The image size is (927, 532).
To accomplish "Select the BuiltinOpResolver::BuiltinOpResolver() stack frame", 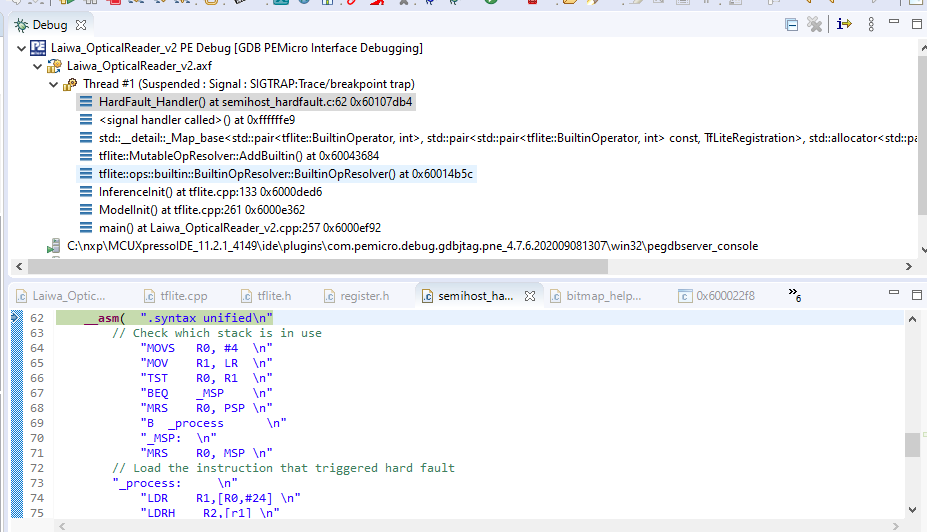I will 286,174.
